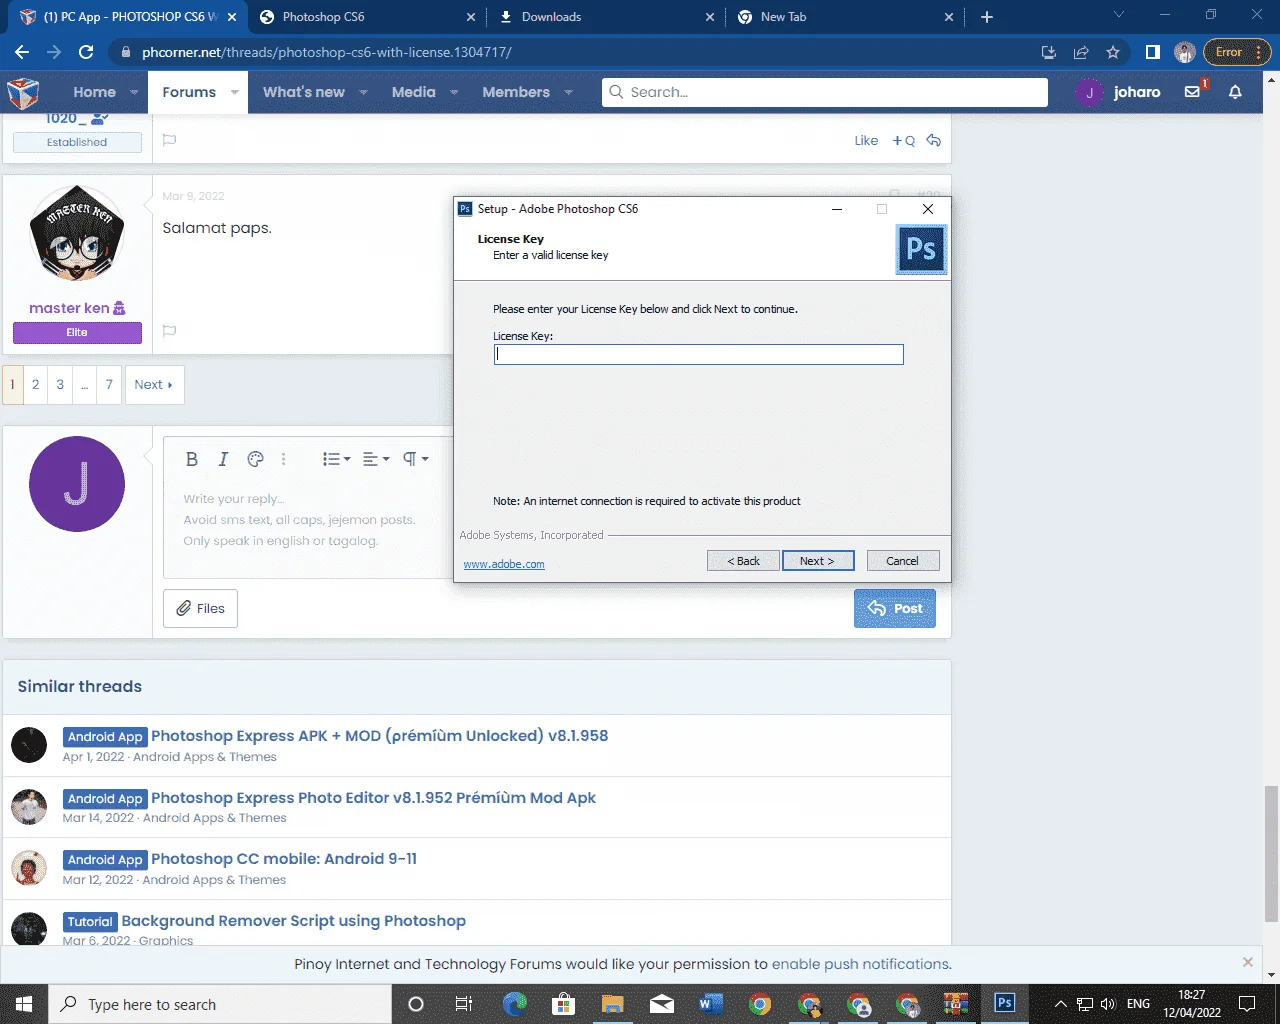Click the share page icon in the address bar
Viewport: 1280px width, 1024px height.
(1081, 52)
